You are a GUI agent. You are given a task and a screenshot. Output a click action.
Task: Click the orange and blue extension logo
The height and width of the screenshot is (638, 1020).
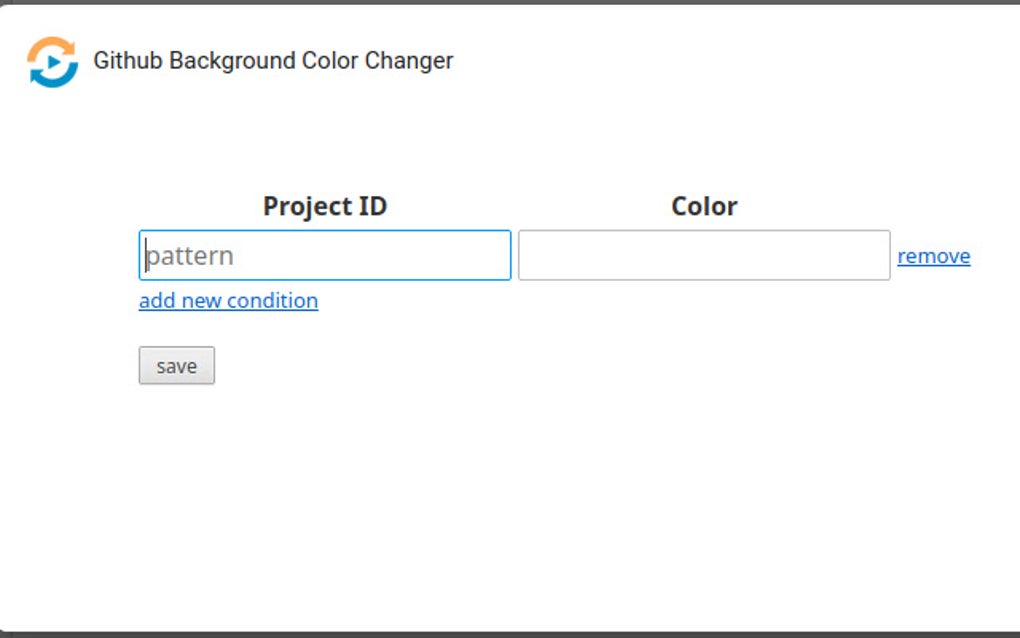[x=52, y=62]
